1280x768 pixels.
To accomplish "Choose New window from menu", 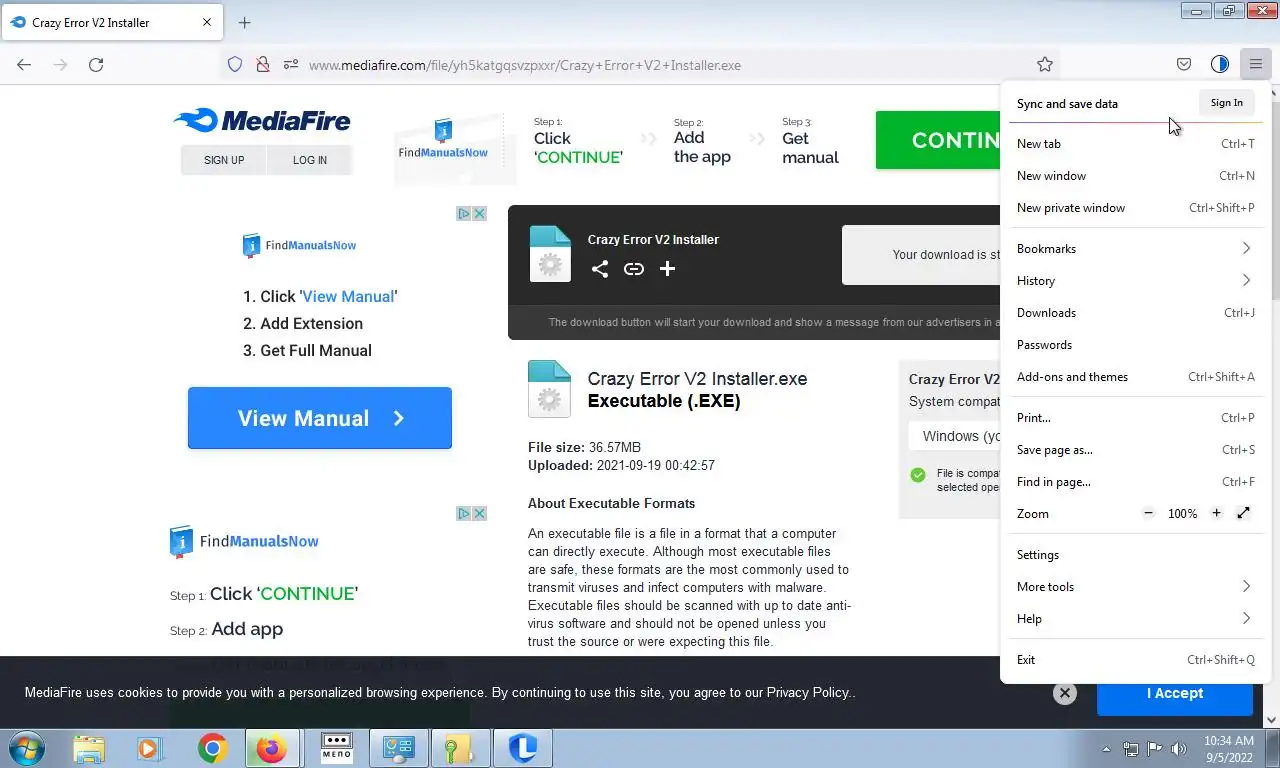I will pyautogui.click(x=1135, y=175).
